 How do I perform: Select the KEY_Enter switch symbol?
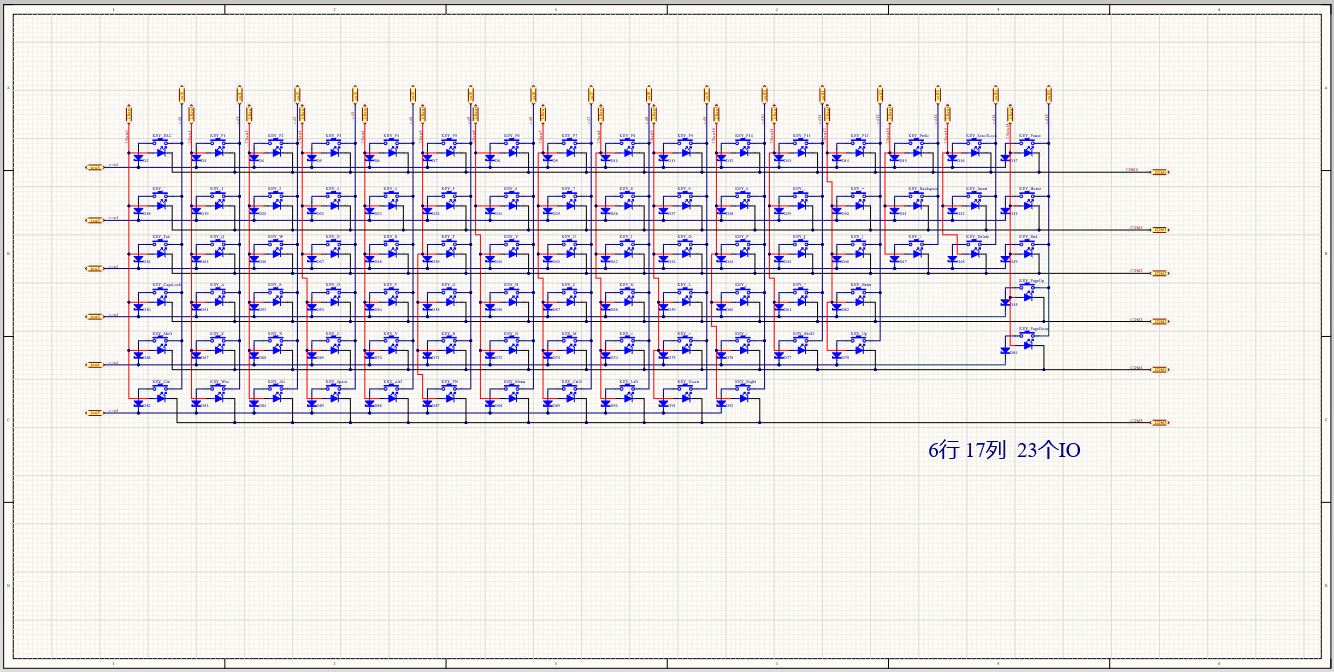pos(857,292)
